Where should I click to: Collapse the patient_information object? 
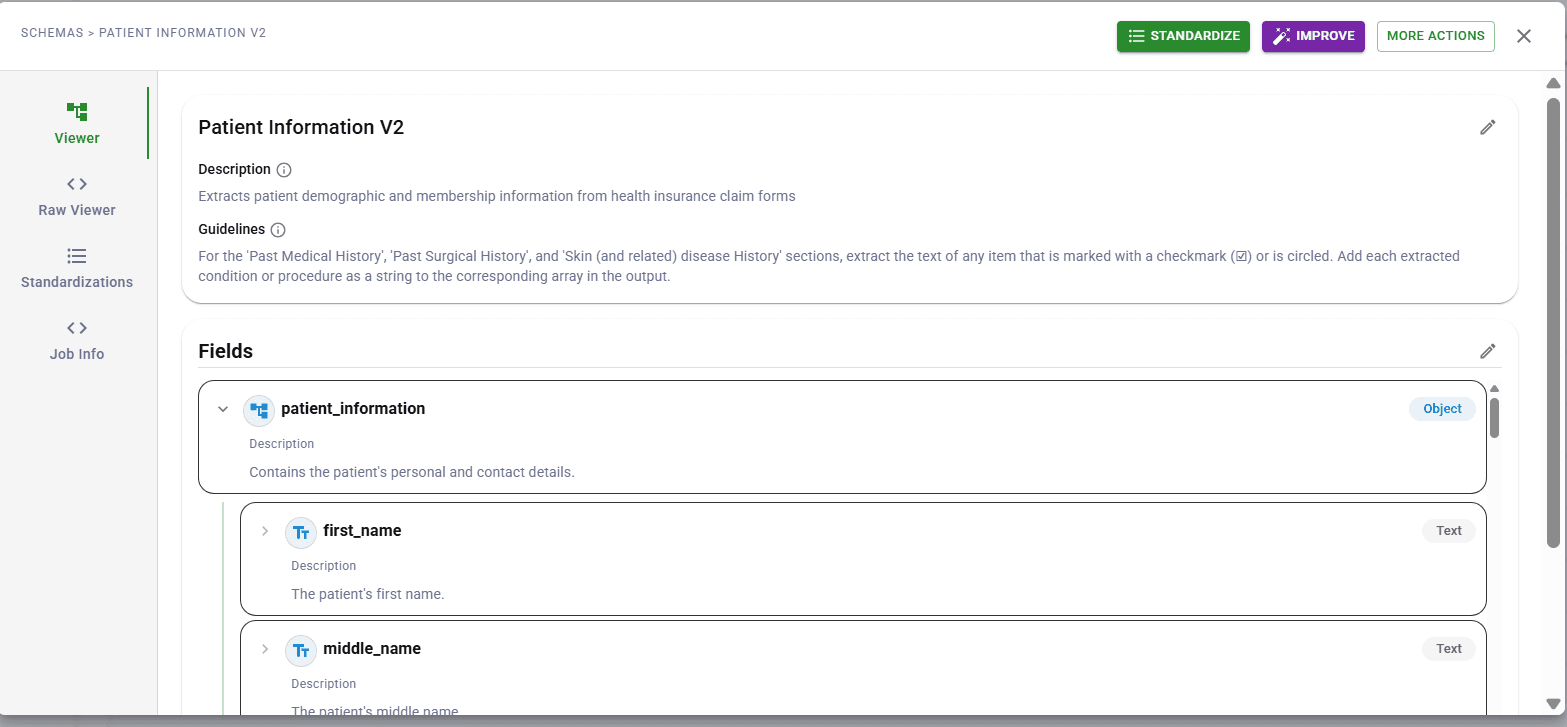pyautogui.click(x=223, y=409)
